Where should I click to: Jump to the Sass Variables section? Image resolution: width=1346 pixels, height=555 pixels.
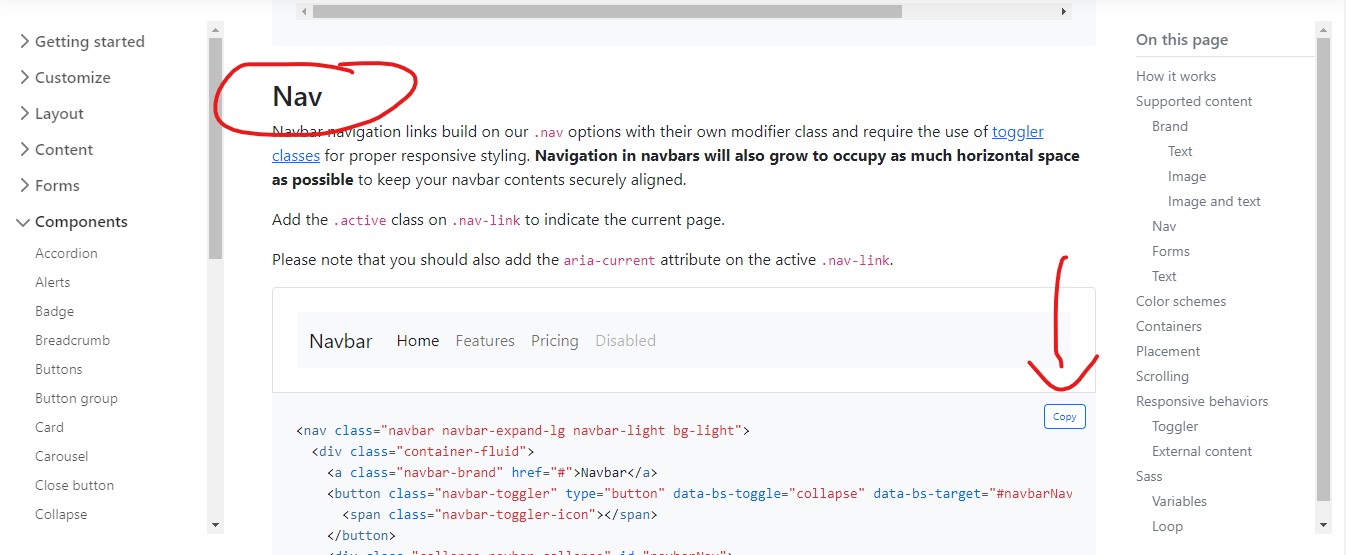1179,501
